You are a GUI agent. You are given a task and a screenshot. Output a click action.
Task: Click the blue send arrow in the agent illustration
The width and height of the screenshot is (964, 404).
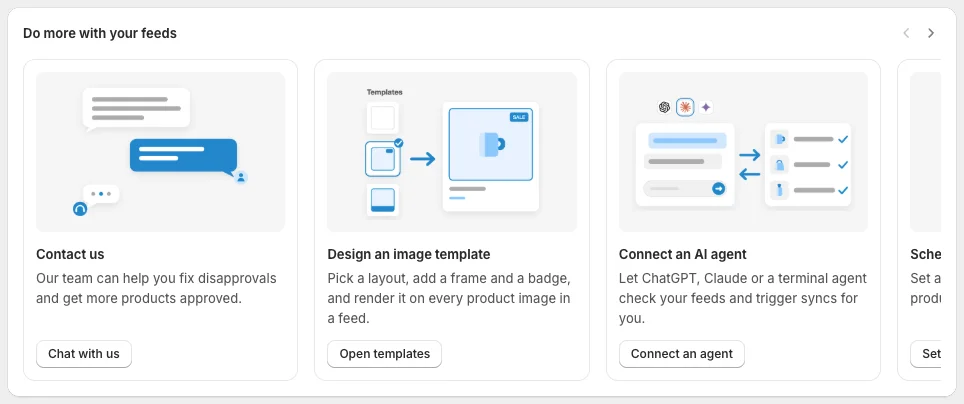[x=718, y=189]
